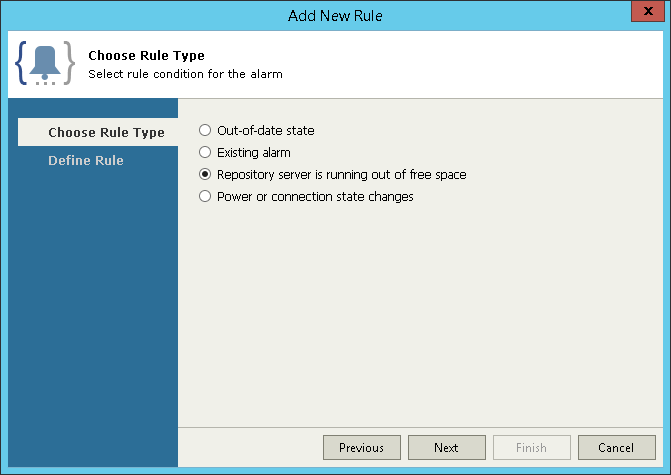
Task: Click the bold Choose Rule Type heading
Action: click(x=146, y=55)
